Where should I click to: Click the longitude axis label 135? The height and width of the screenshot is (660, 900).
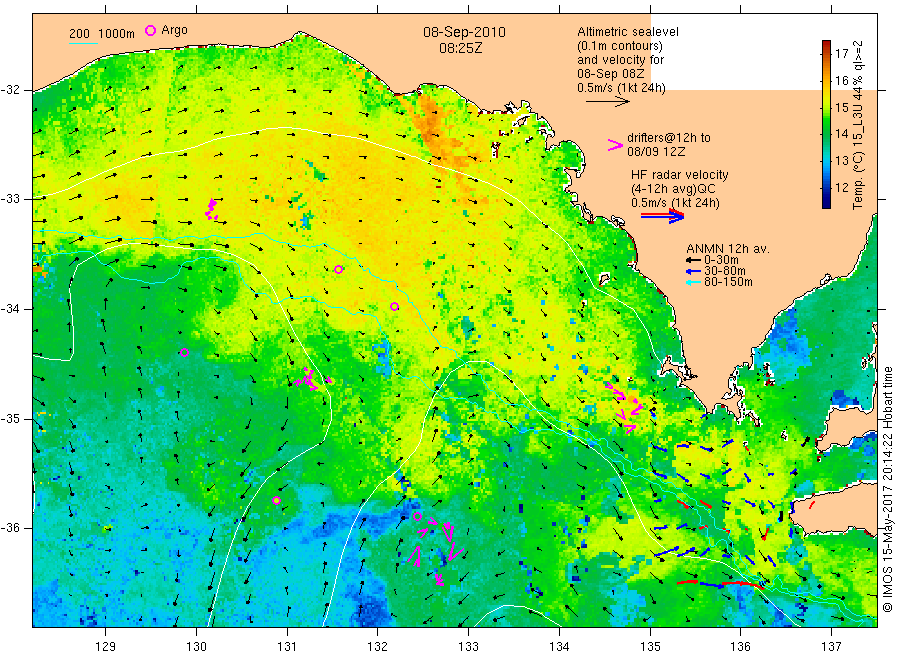pos(650,647)
